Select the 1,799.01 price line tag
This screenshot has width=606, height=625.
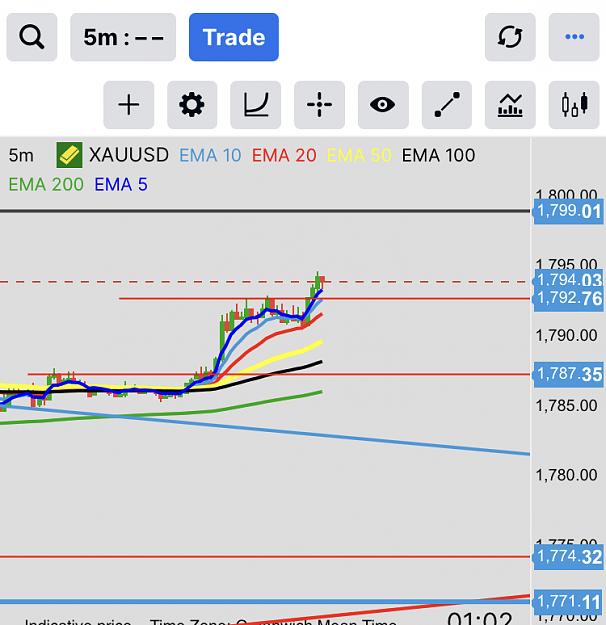pyautogui.click(x=569, y=211)
